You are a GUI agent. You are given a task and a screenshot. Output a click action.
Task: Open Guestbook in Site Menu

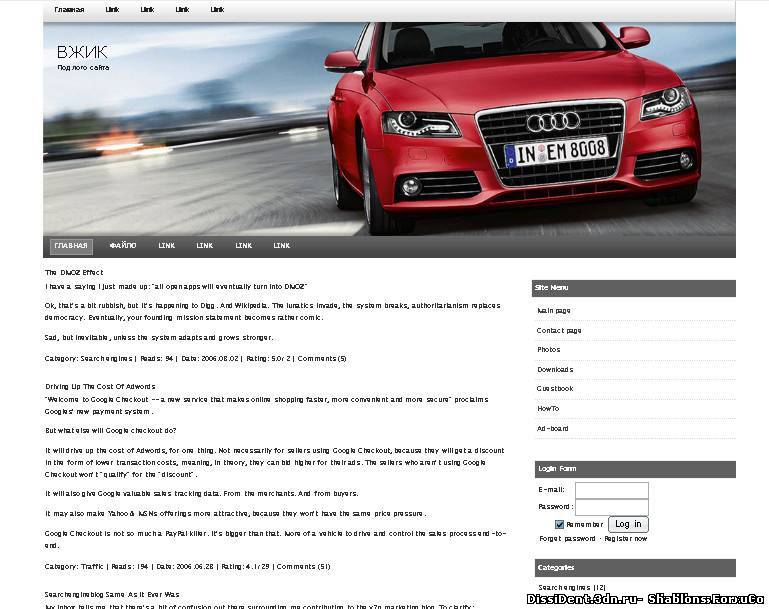555,388
